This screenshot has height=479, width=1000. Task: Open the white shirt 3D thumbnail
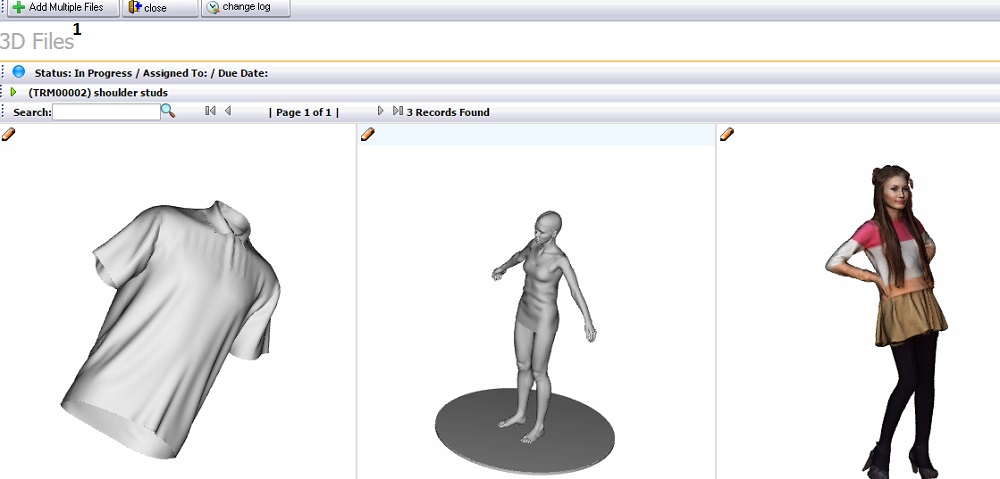(171, 329)
